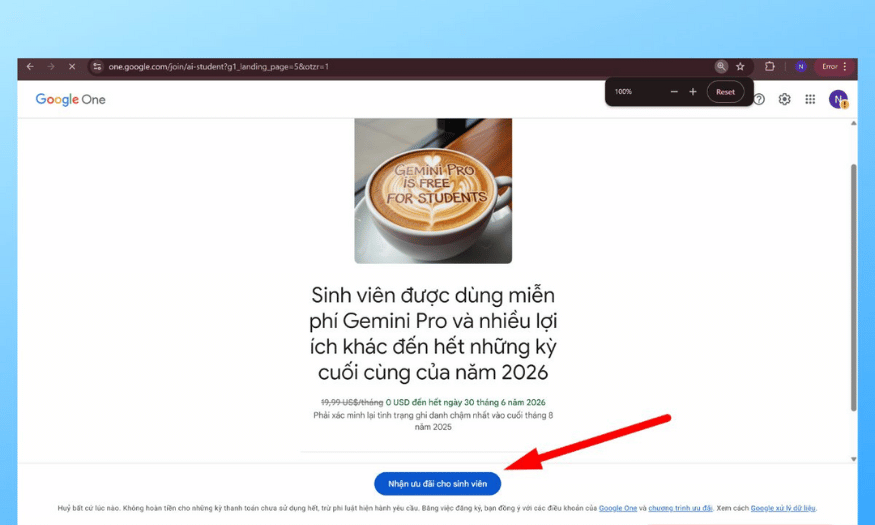This screenshot has height=525, width=875.
Task: Open the Google apps grid launcher
Action: tap(810, 99)
